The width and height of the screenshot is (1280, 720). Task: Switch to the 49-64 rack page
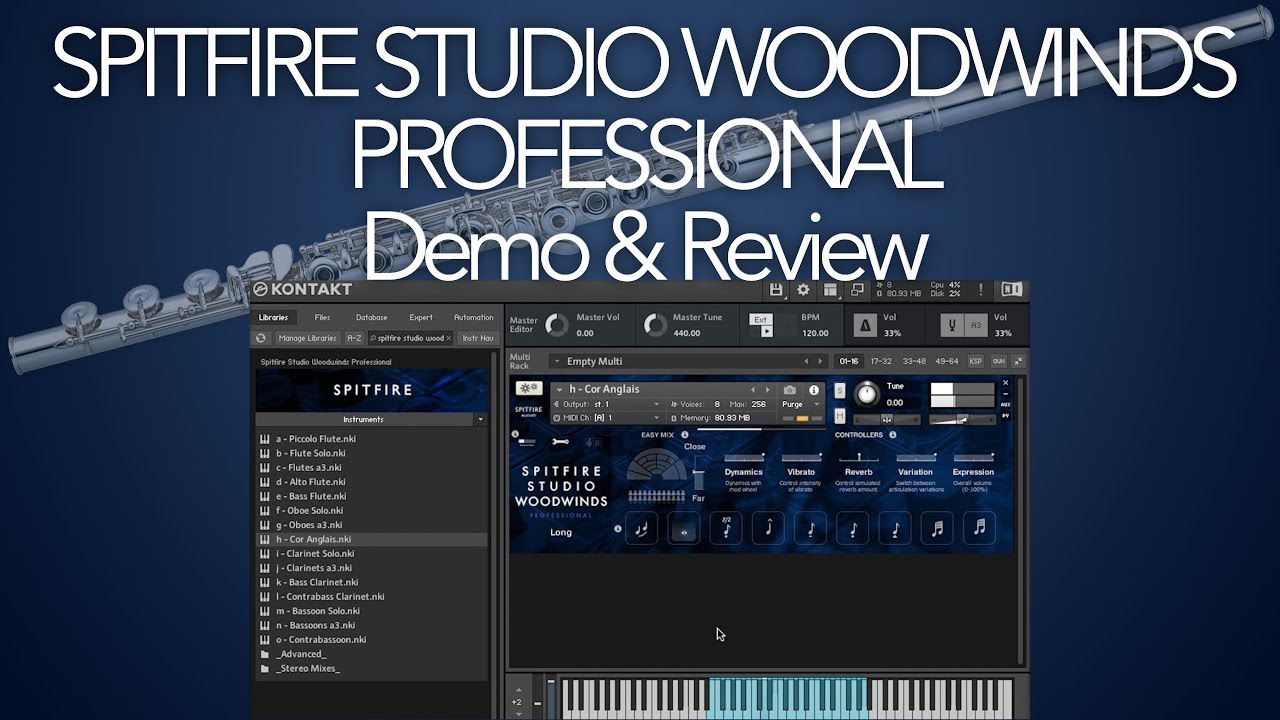pyautogui.click(x=947, y=361)
